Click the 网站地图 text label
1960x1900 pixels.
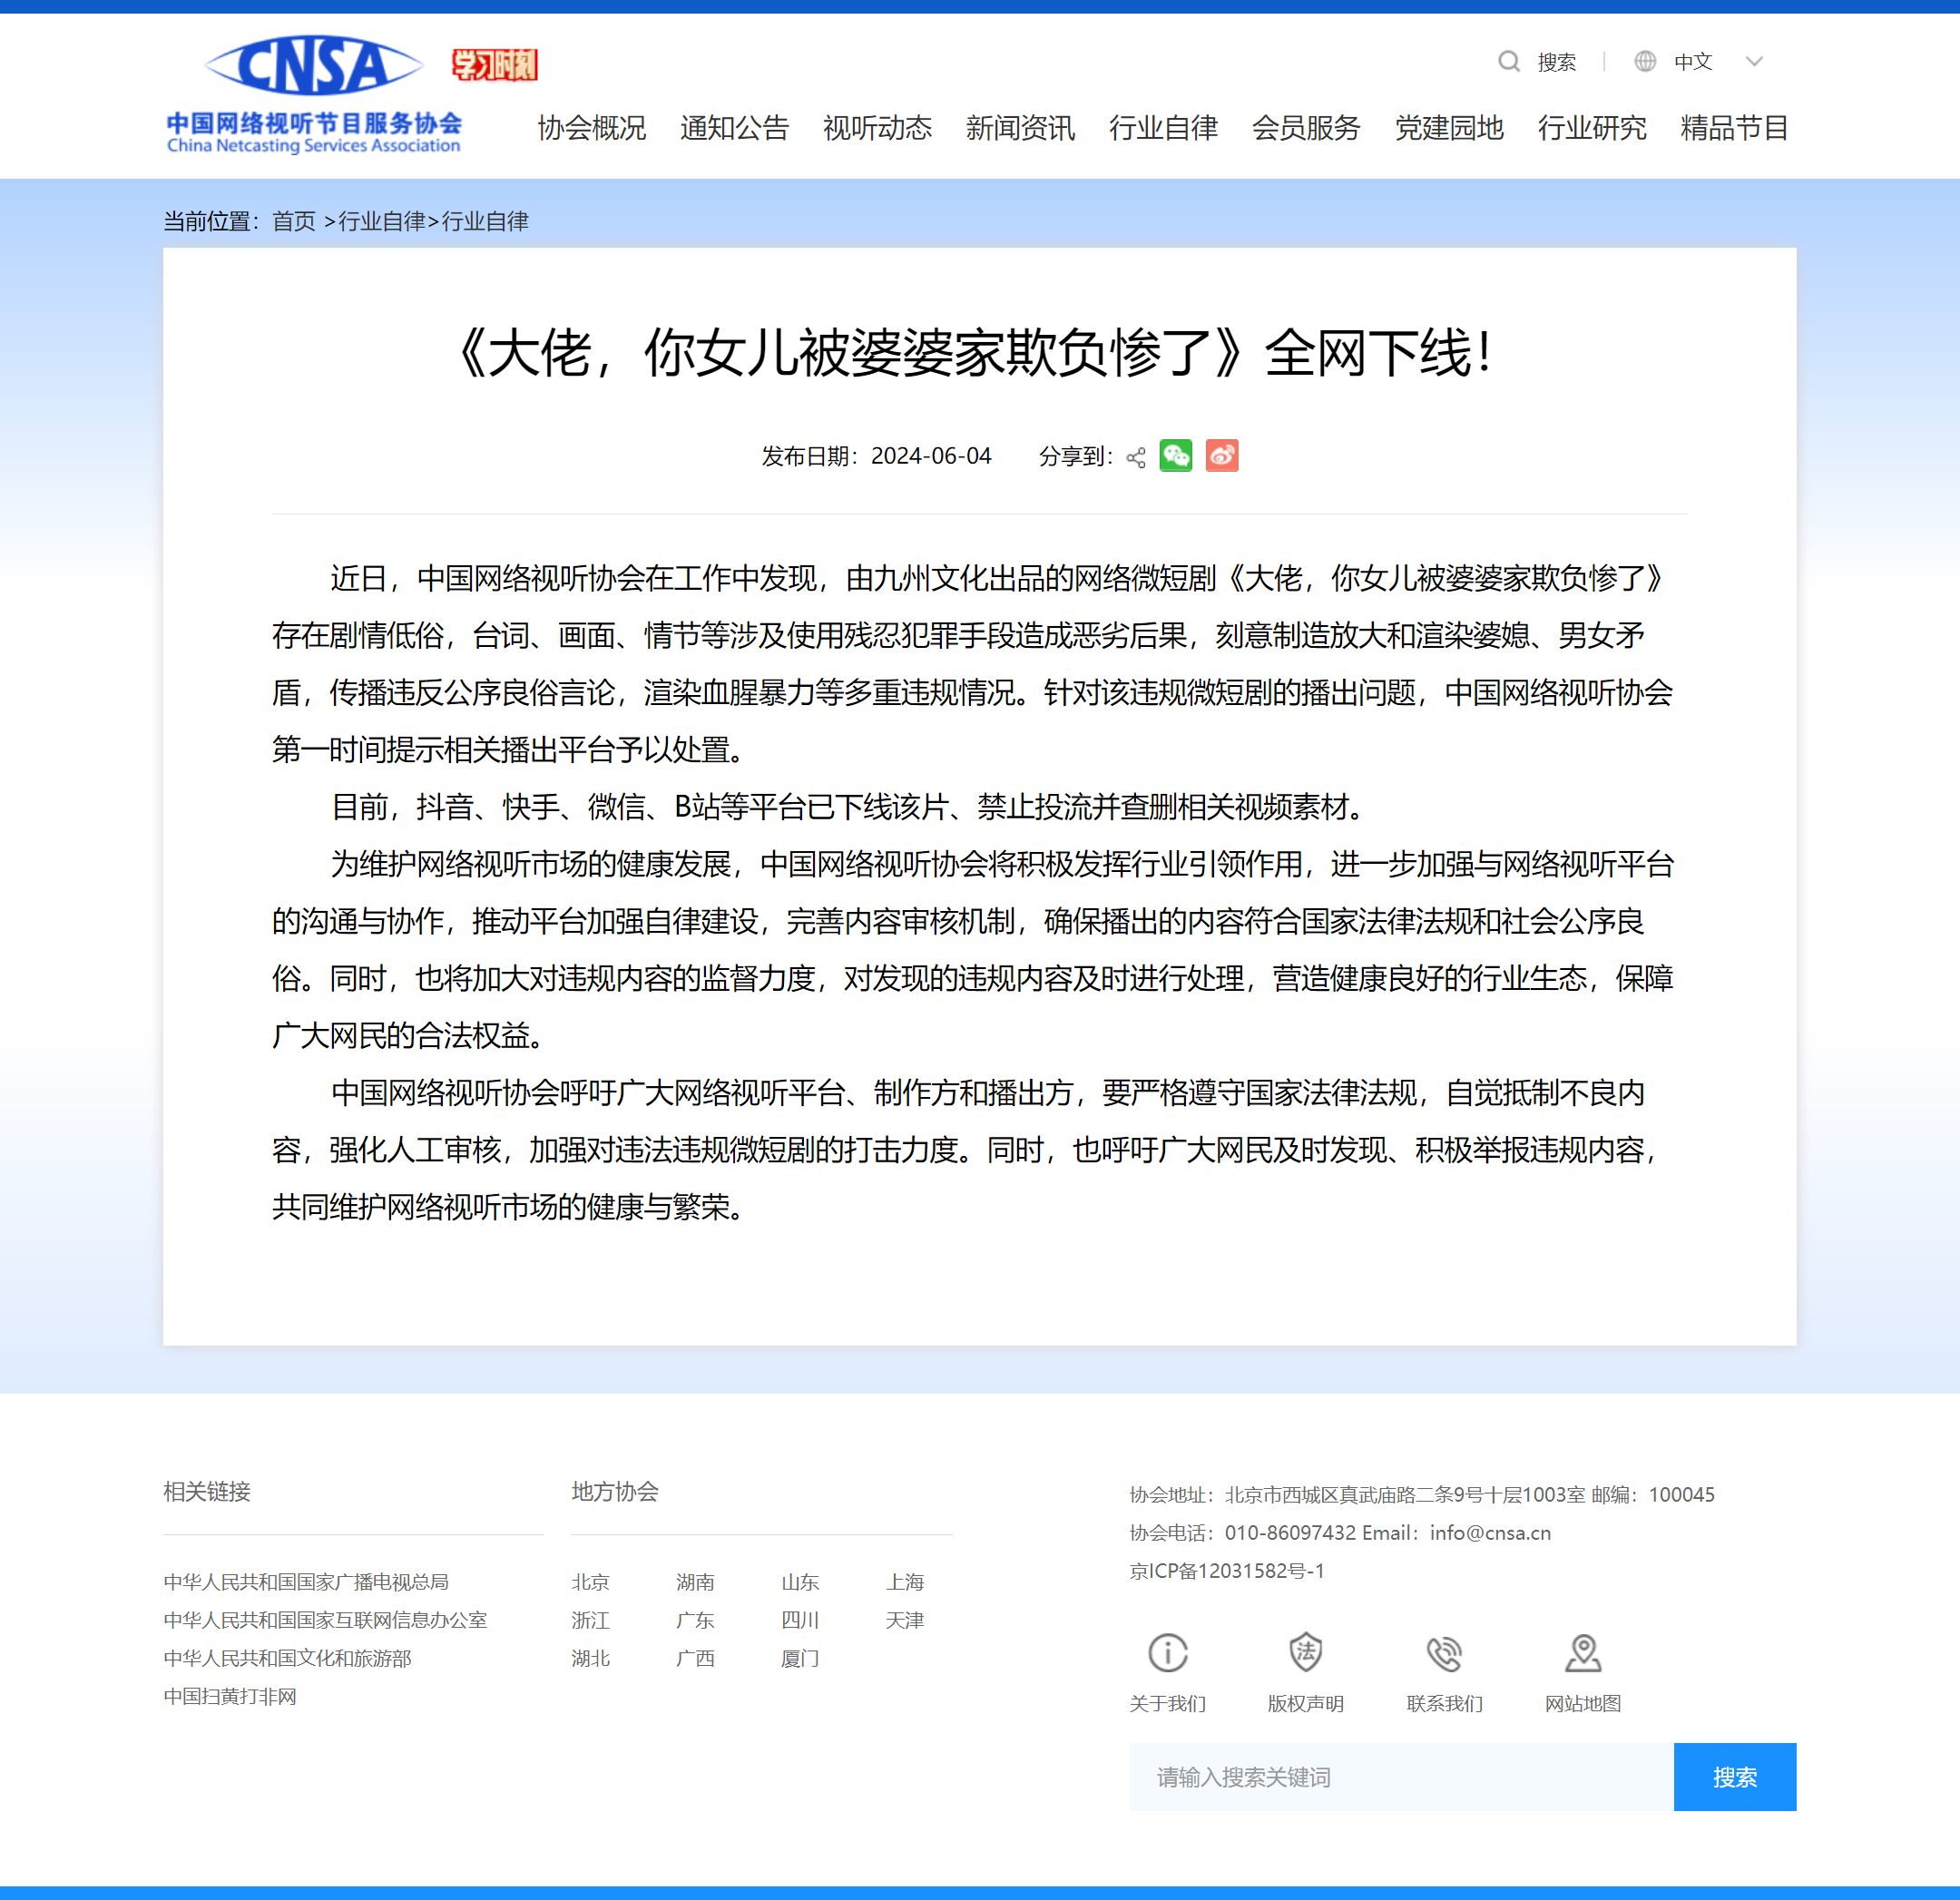[1583, 1704]
